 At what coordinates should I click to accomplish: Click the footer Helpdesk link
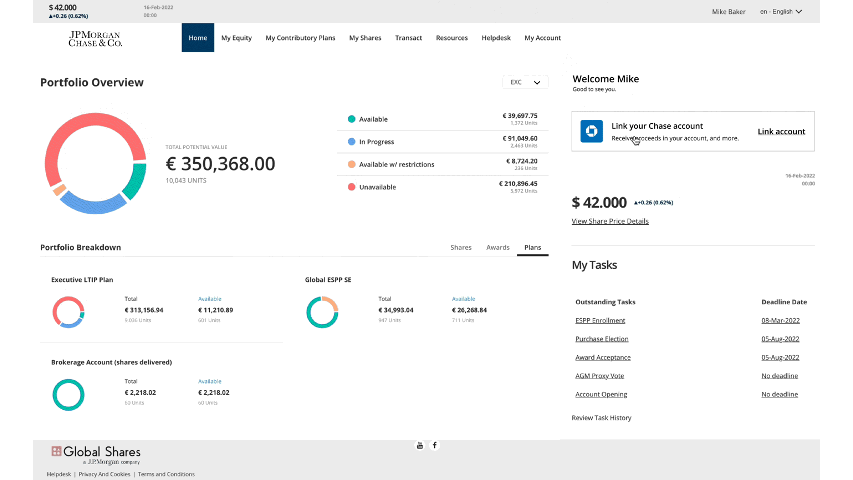click(x=59, y=475)
